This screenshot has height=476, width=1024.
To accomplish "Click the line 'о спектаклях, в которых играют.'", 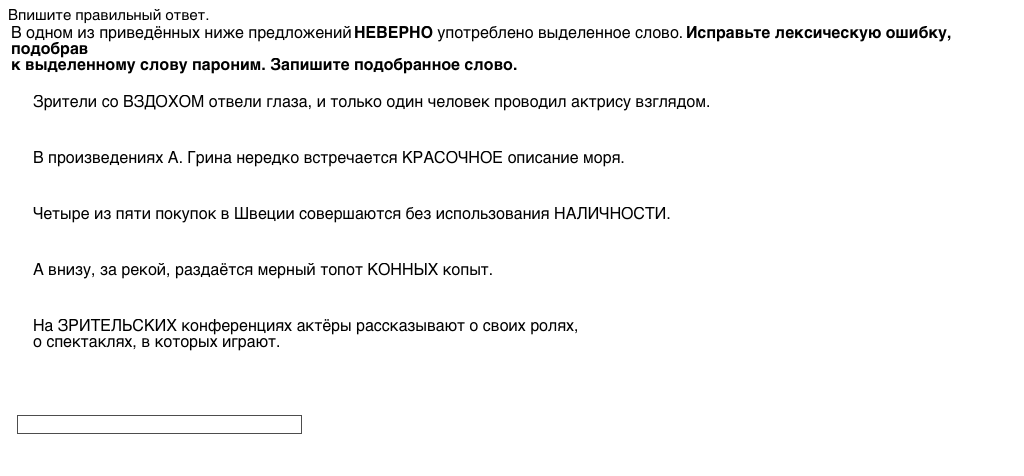I will tap(156, 342).
